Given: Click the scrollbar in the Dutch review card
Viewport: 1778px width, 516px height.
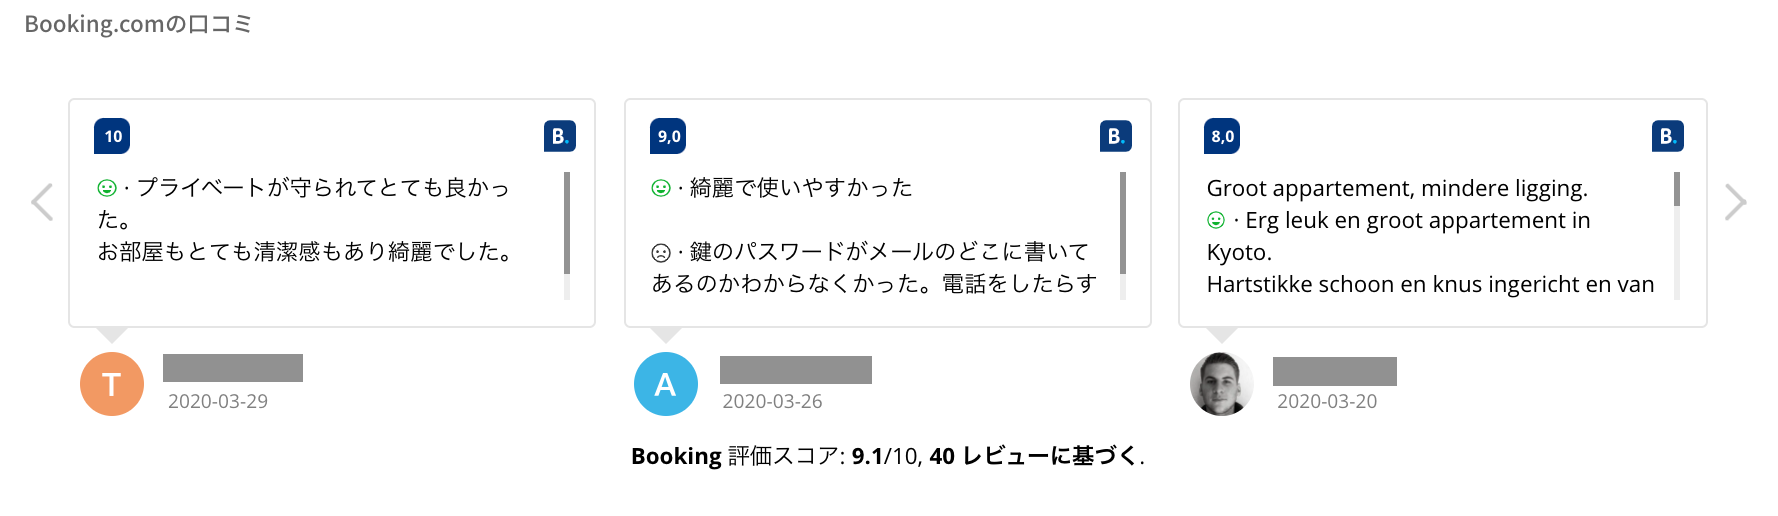Looking at the screenshot, I should (x=1677, y=190).
